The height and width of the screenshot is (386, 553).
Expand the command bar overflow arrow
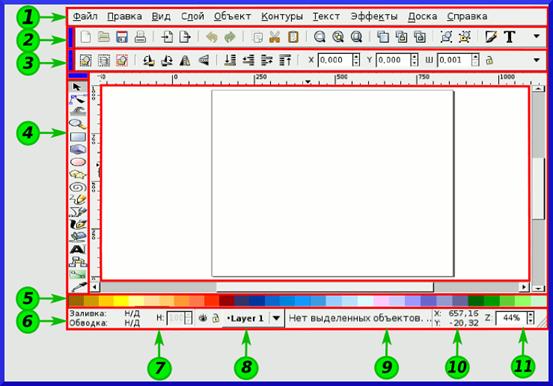click(536, 36)
